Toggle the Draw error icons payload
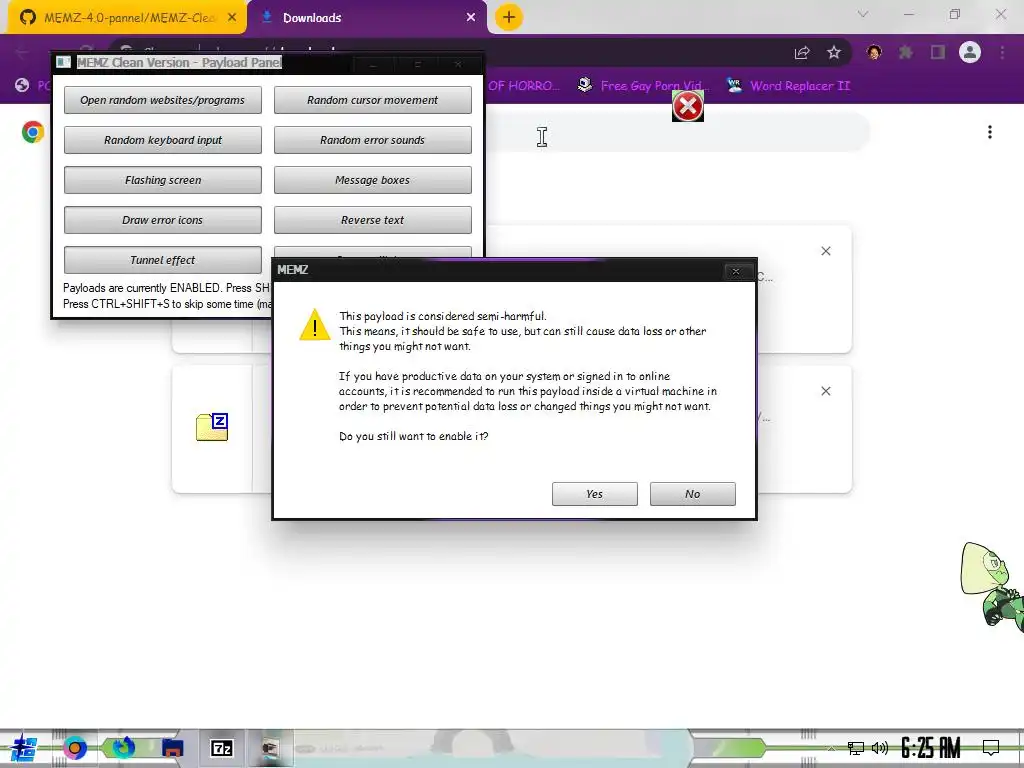 pos(163,219)
